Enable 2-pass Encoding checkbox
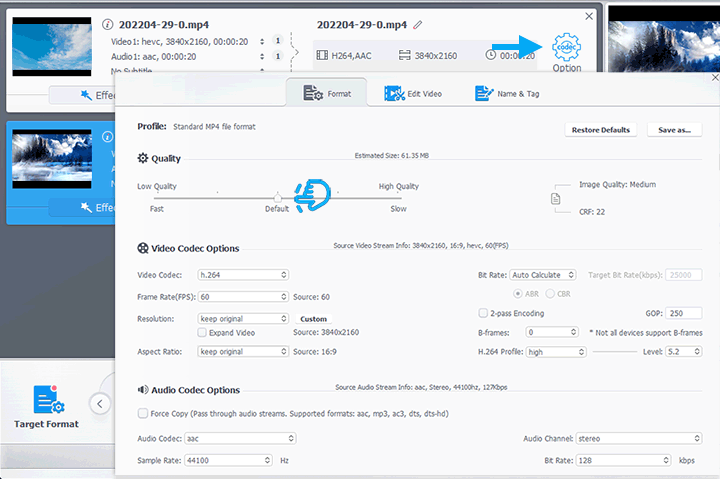This screenshot has width=720, height=479. (x=483, y=313)
